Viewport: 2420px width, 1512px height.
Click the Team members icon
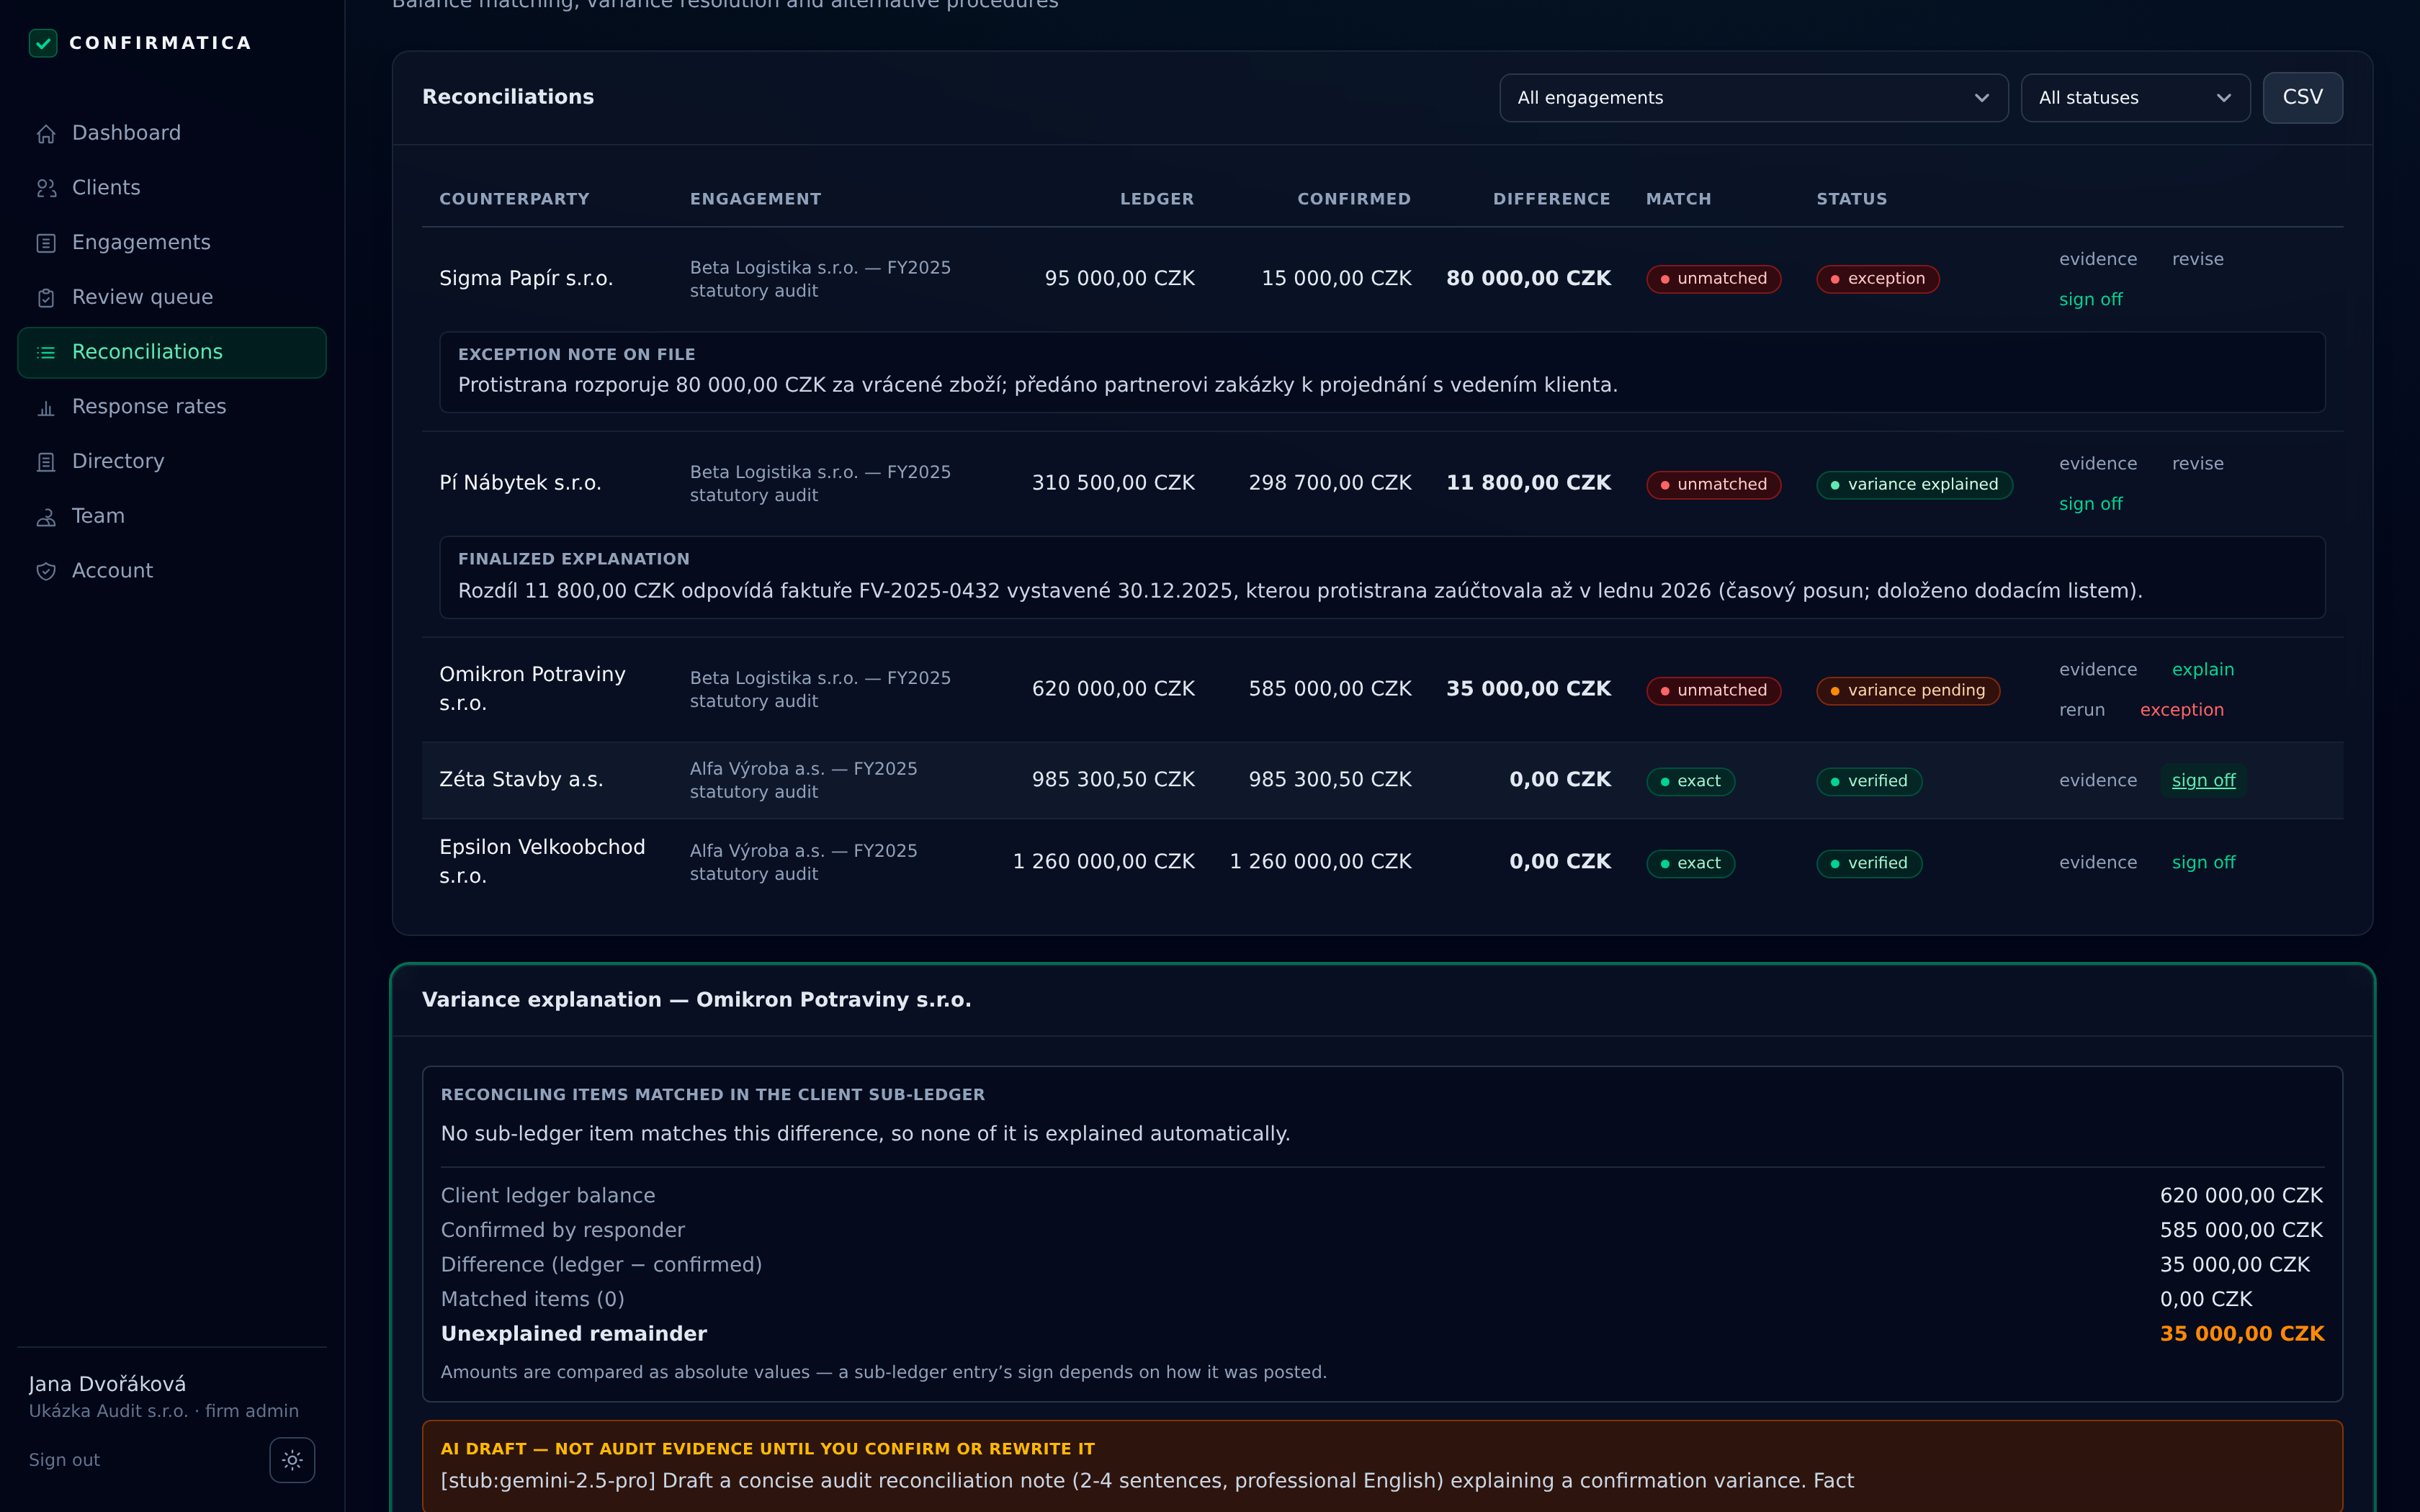(46, 517)
